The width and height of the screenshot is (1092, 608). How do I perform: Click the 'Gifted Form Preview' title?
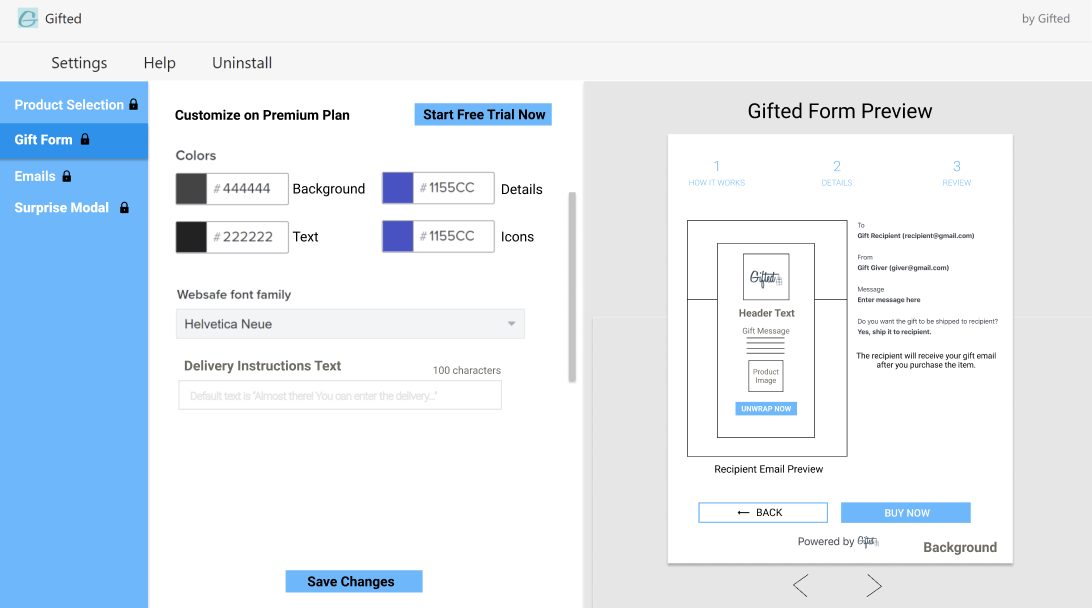click(839, 111)
